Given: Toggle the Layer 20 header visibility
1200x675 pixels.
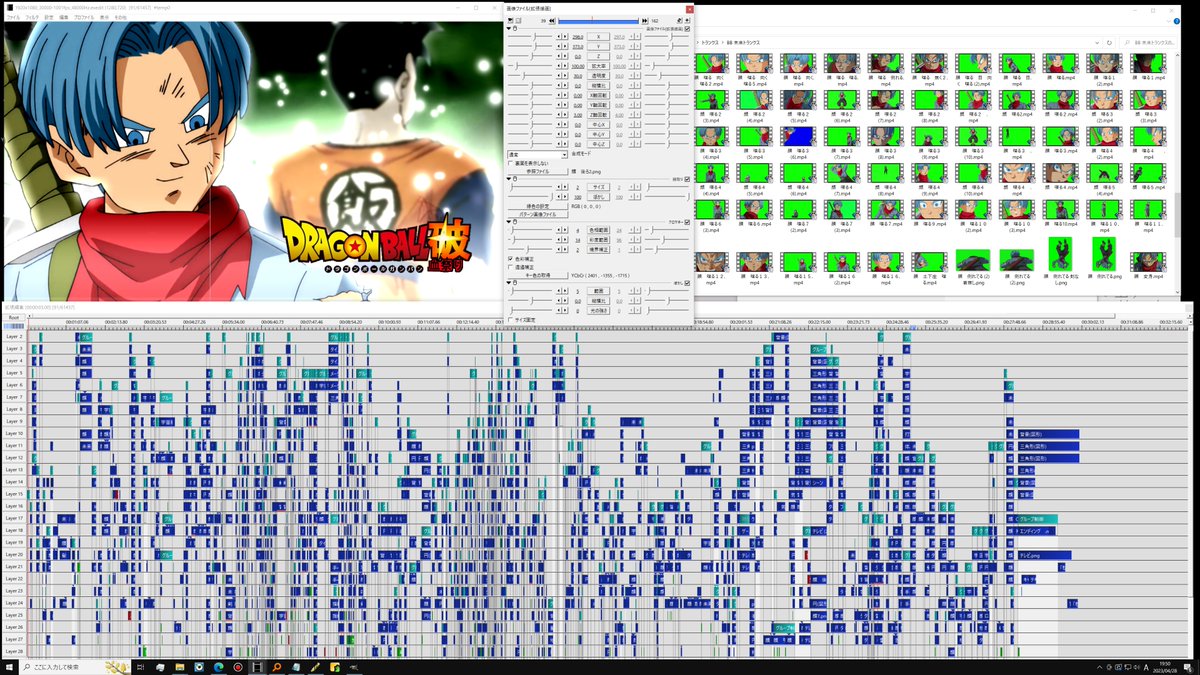Looking at the screenshot, I should pyautogui.click(x=15, y=554).
